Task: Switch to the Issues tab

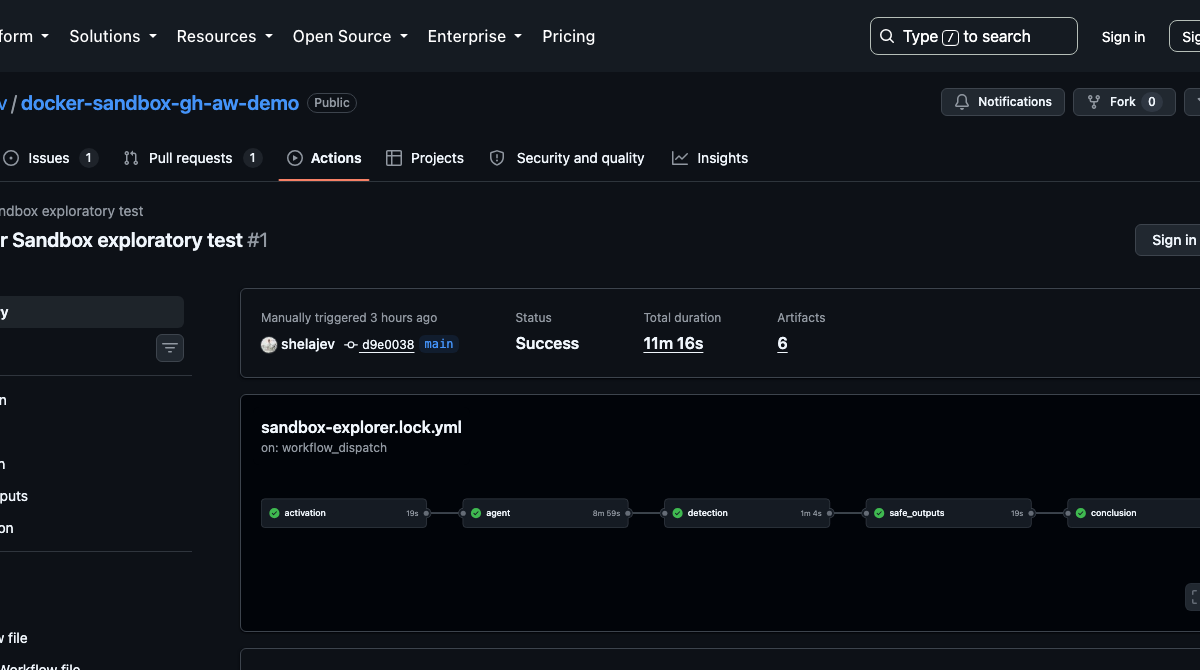Action: tap(50, 158)
